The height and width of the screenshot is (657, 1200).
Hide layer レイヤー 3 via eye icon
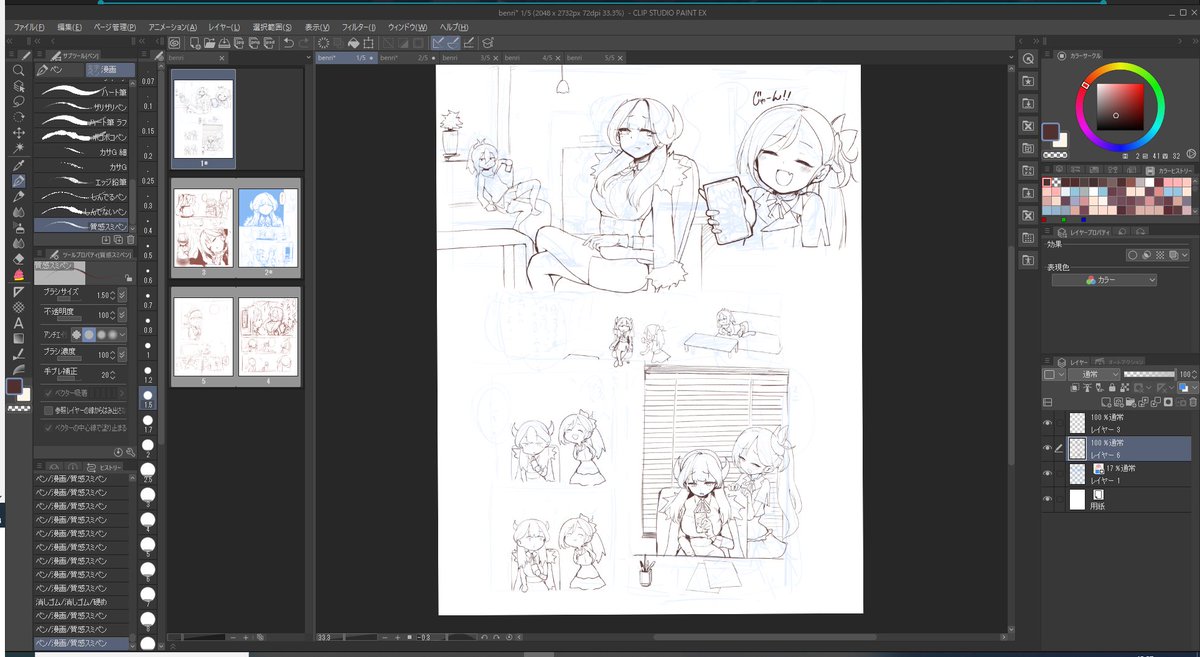pyautogui.click(x=1048, y=423)
